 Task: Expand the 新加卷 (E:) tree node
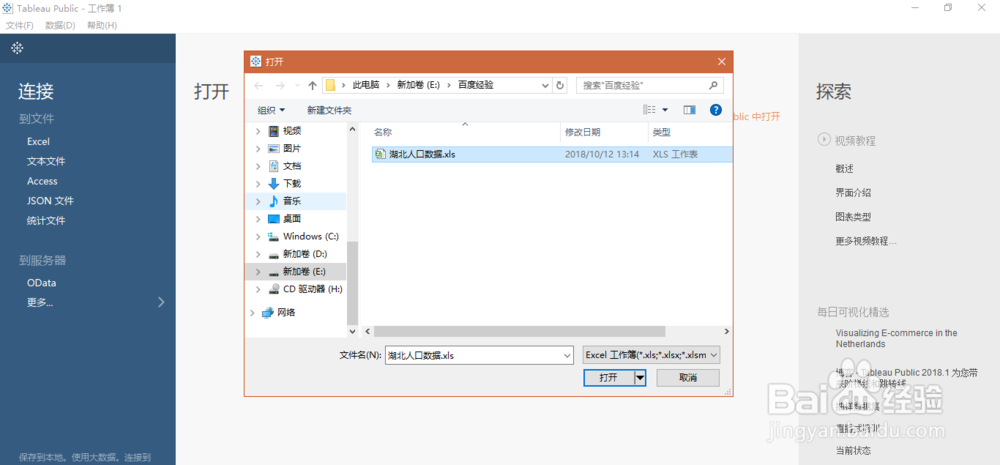258,271
